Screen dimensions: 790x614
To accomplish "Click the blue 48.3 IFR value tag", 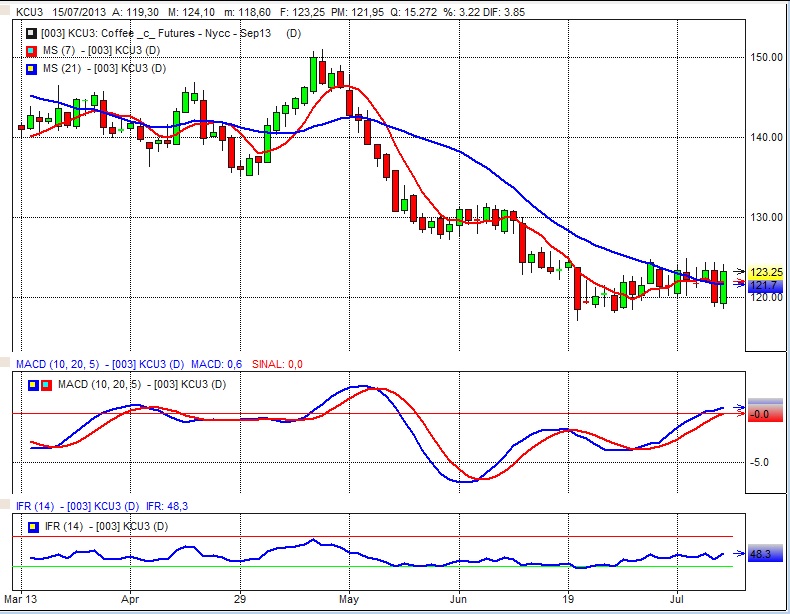I will [765, 553].
